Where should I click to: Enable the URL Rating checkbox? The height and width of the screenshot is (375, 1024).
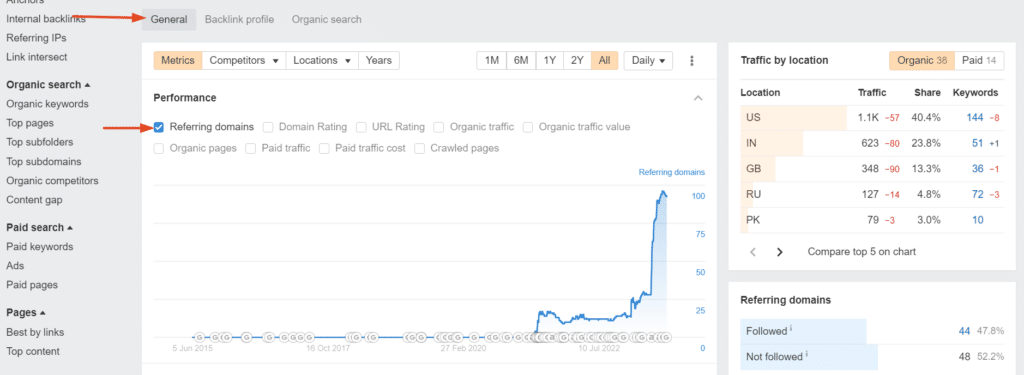[361, 127]
